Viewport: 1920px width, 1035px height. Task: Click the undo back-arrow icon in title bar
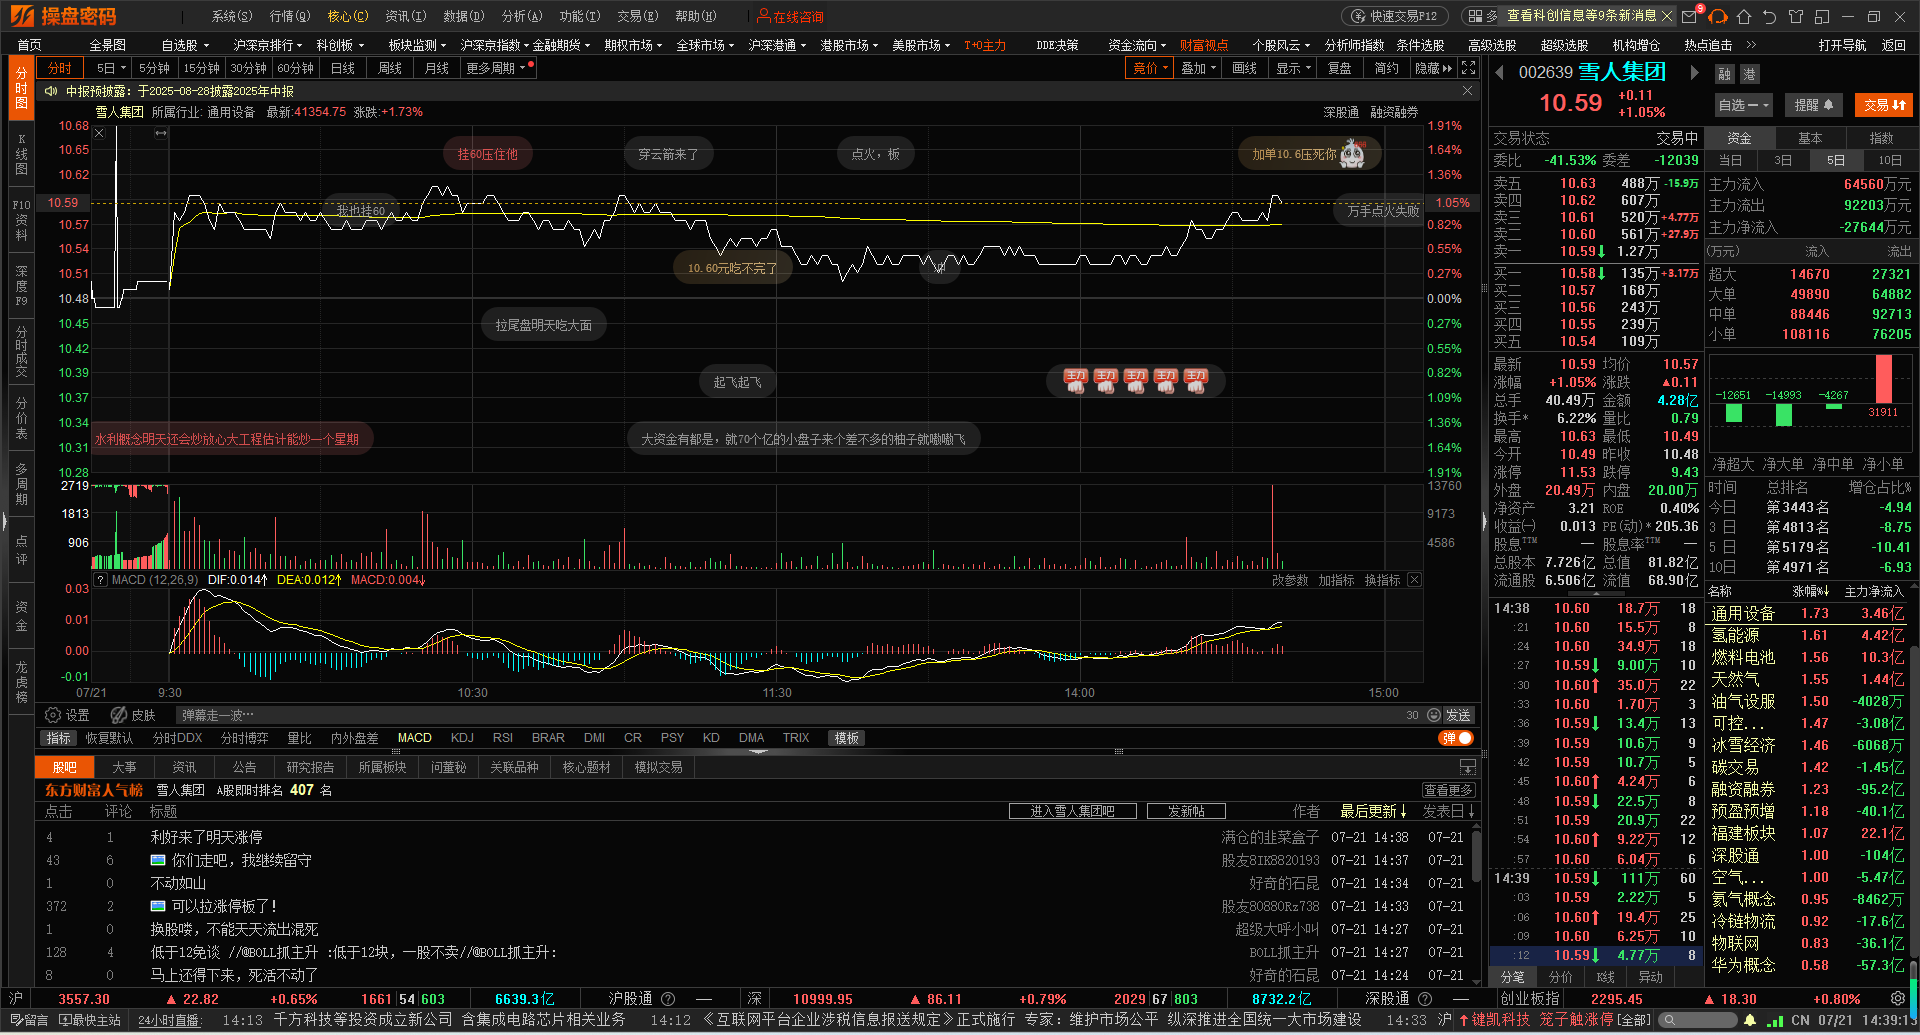pyautogui.click(x=1770, y=16)
